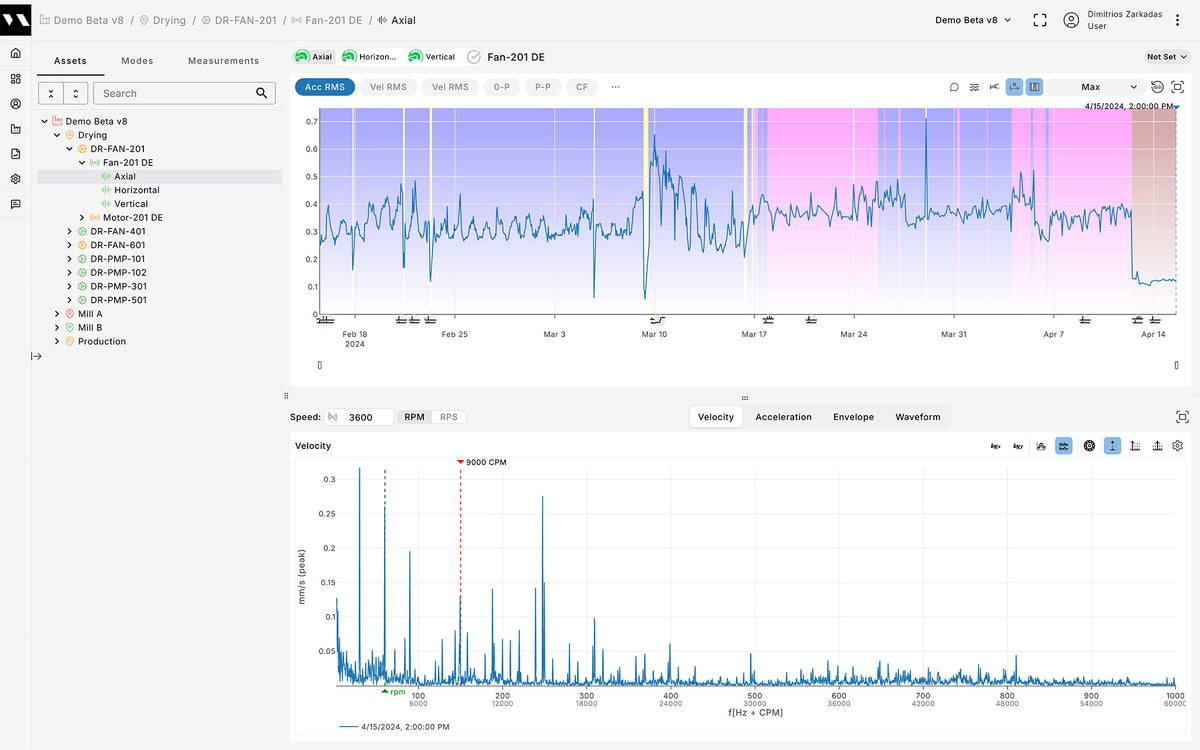This screenshot has height=750, width=1200.
Task: Expand the DR-FAN-401 tree node
Action: [x=70, y=231]
